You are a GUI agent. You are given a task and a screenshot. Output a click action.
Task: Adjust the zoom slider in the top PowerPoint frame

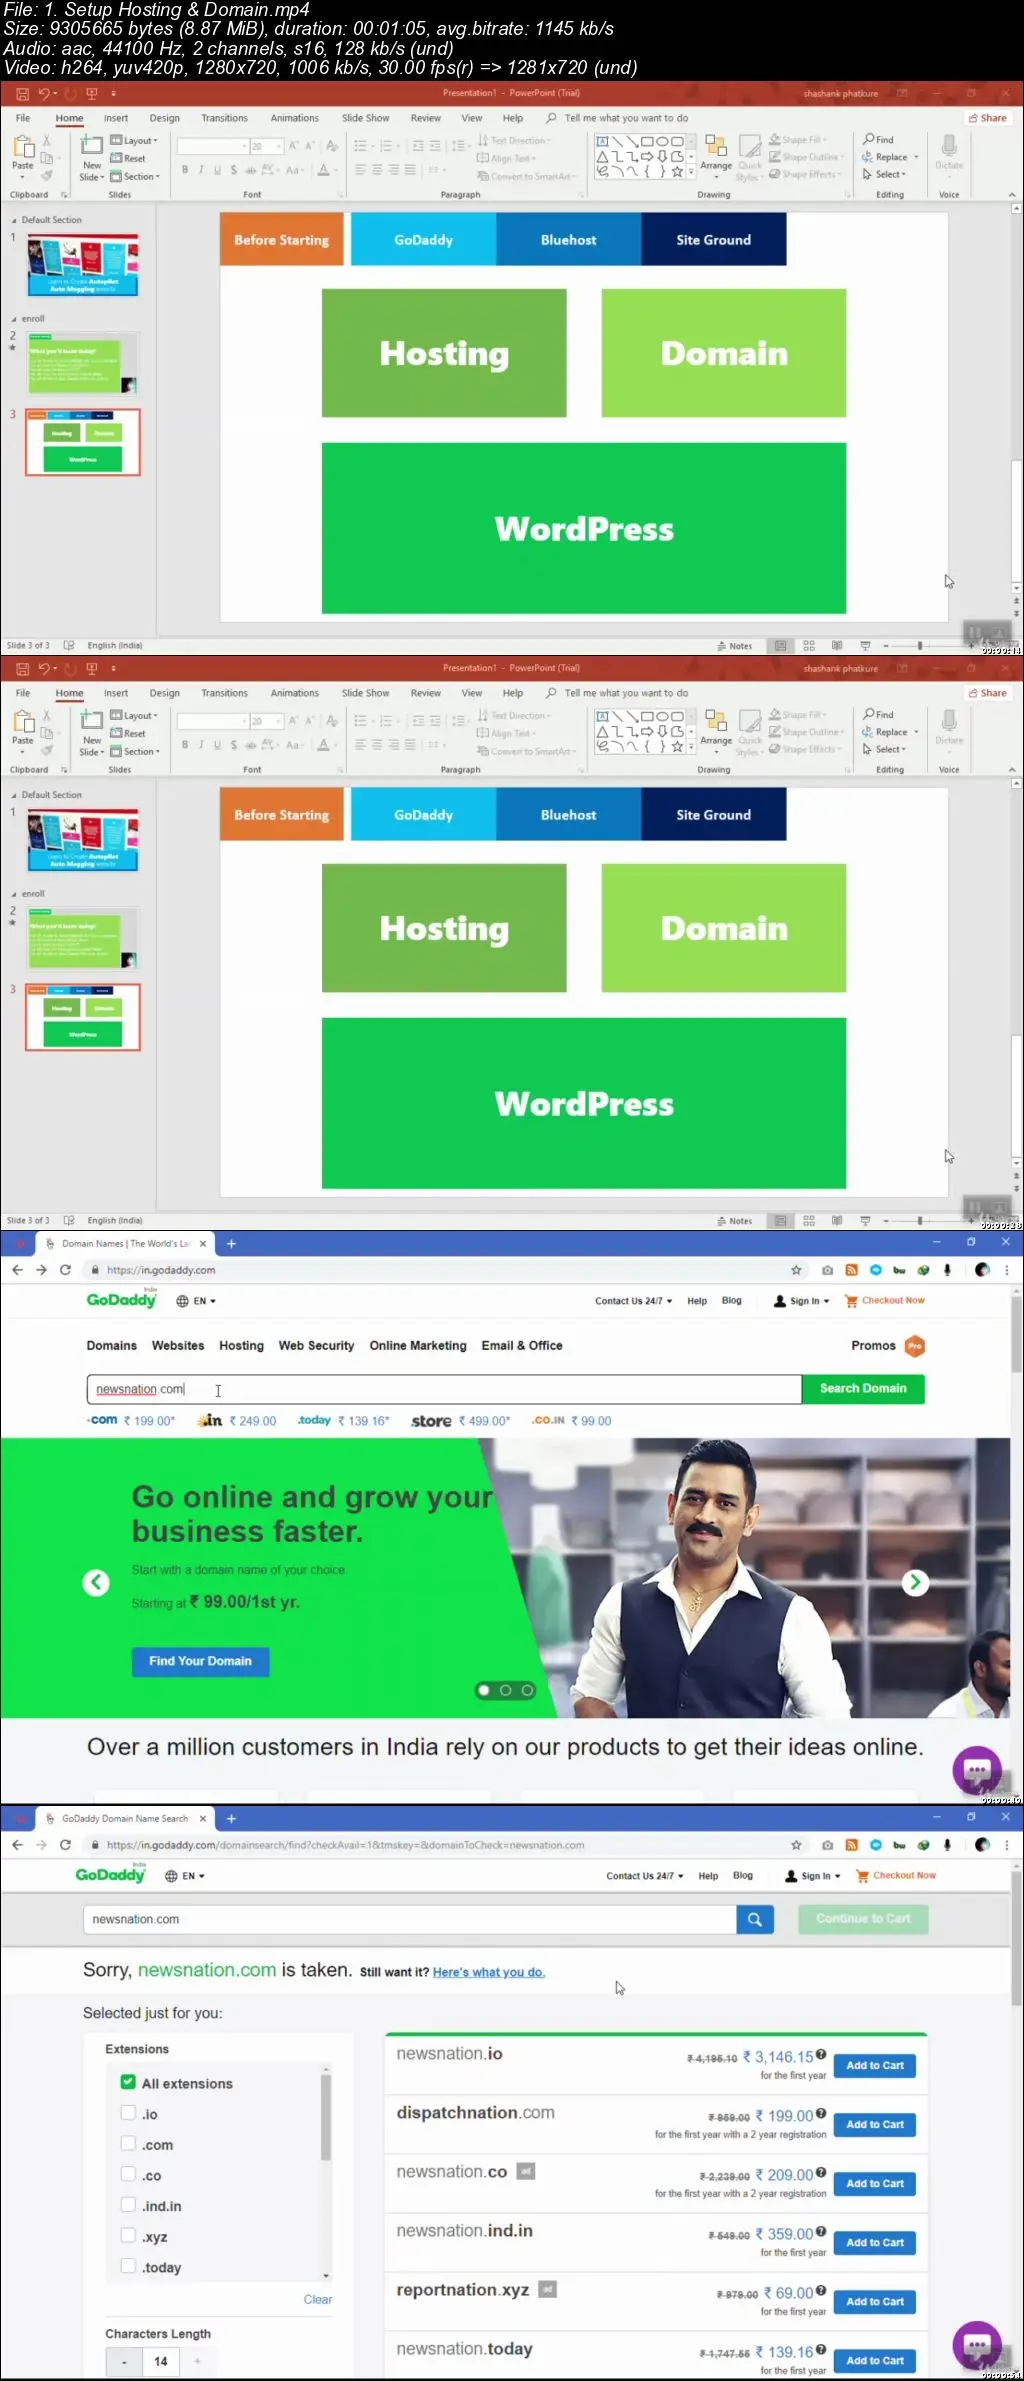pyautogui.click(x=920, y=646)
